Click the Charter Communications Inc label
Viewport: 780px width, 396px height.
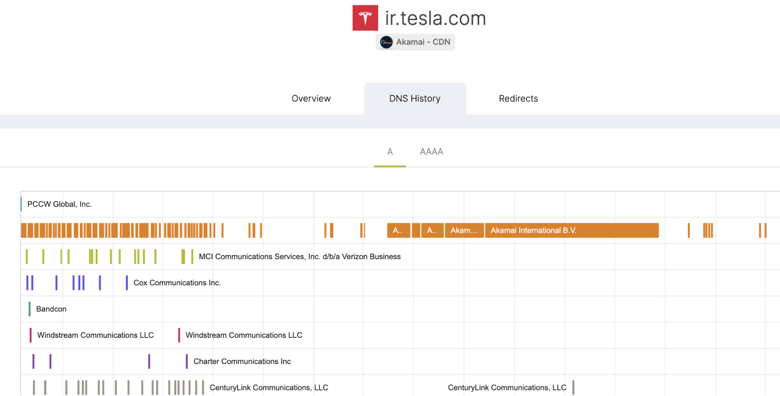tap(242, 361)
